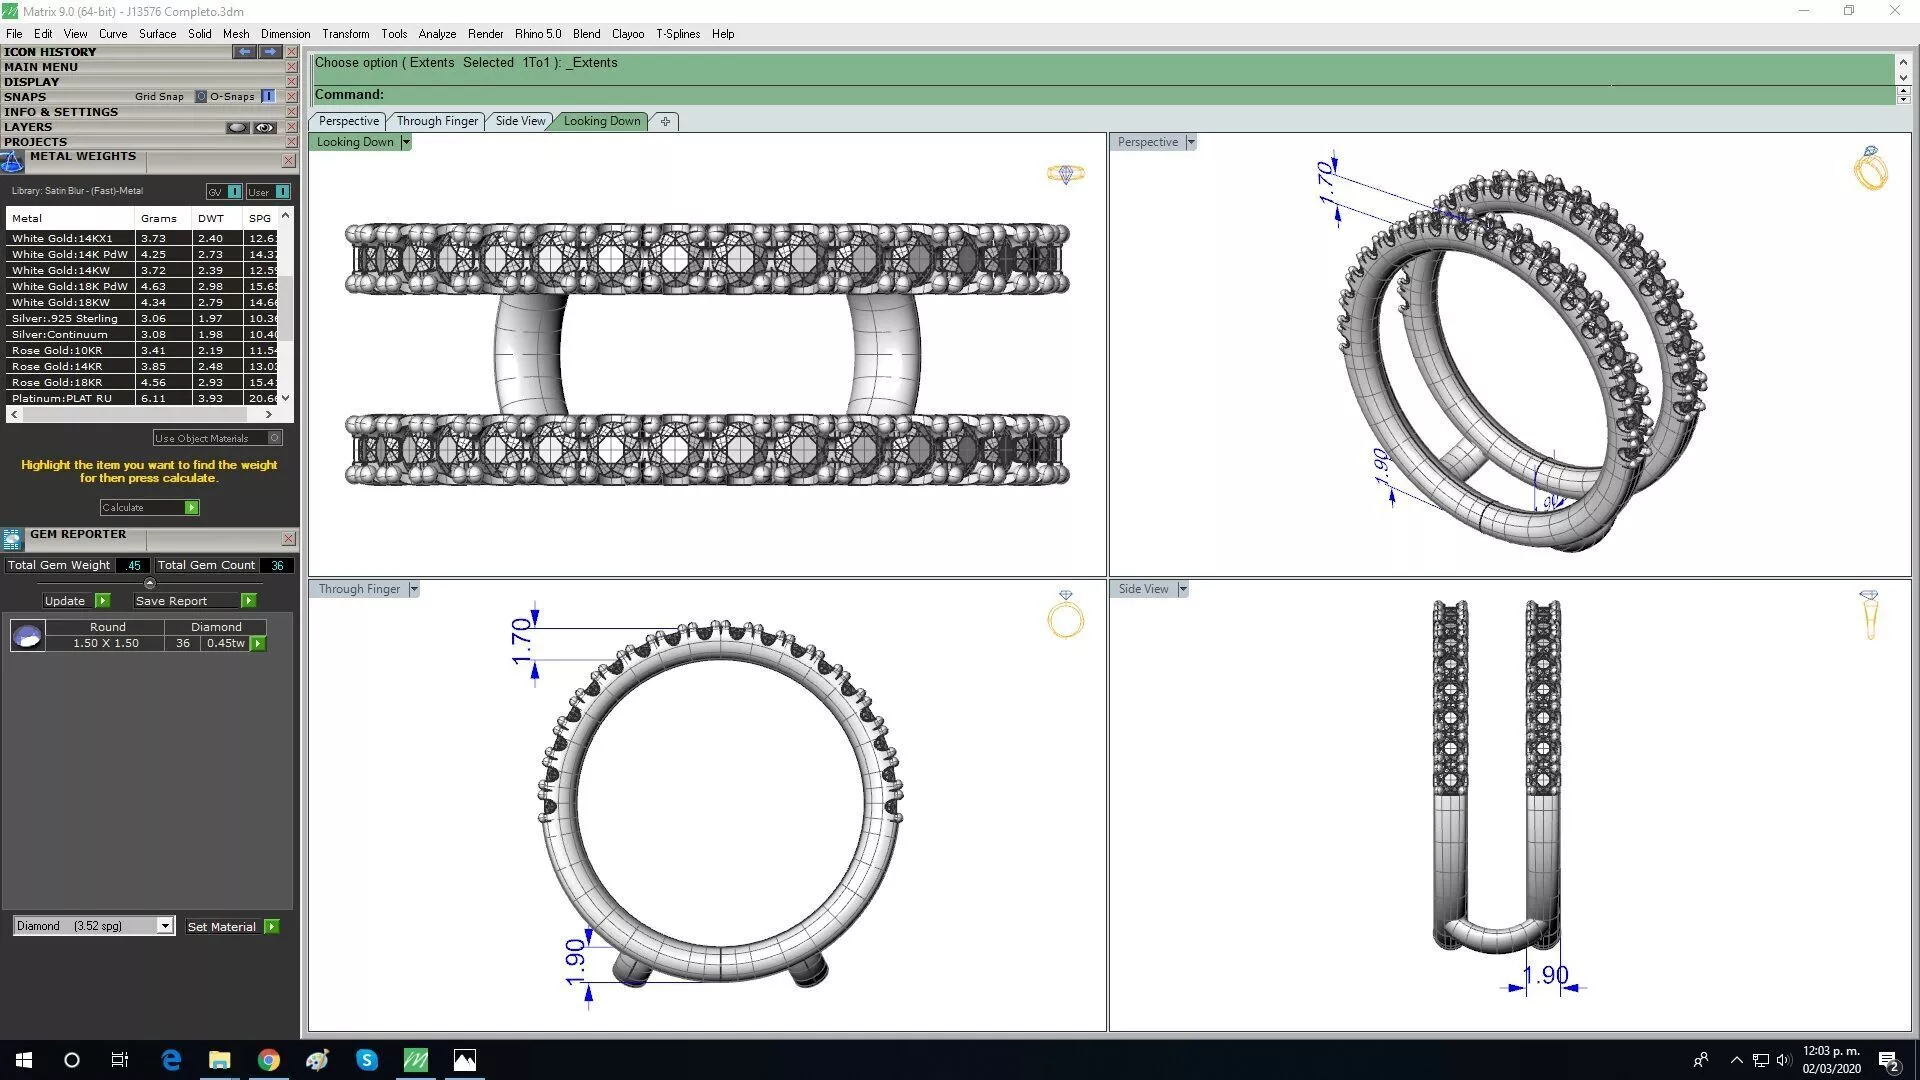
Task: Toggle the Grid Snap switch
Action: click(x=200, y=97)
